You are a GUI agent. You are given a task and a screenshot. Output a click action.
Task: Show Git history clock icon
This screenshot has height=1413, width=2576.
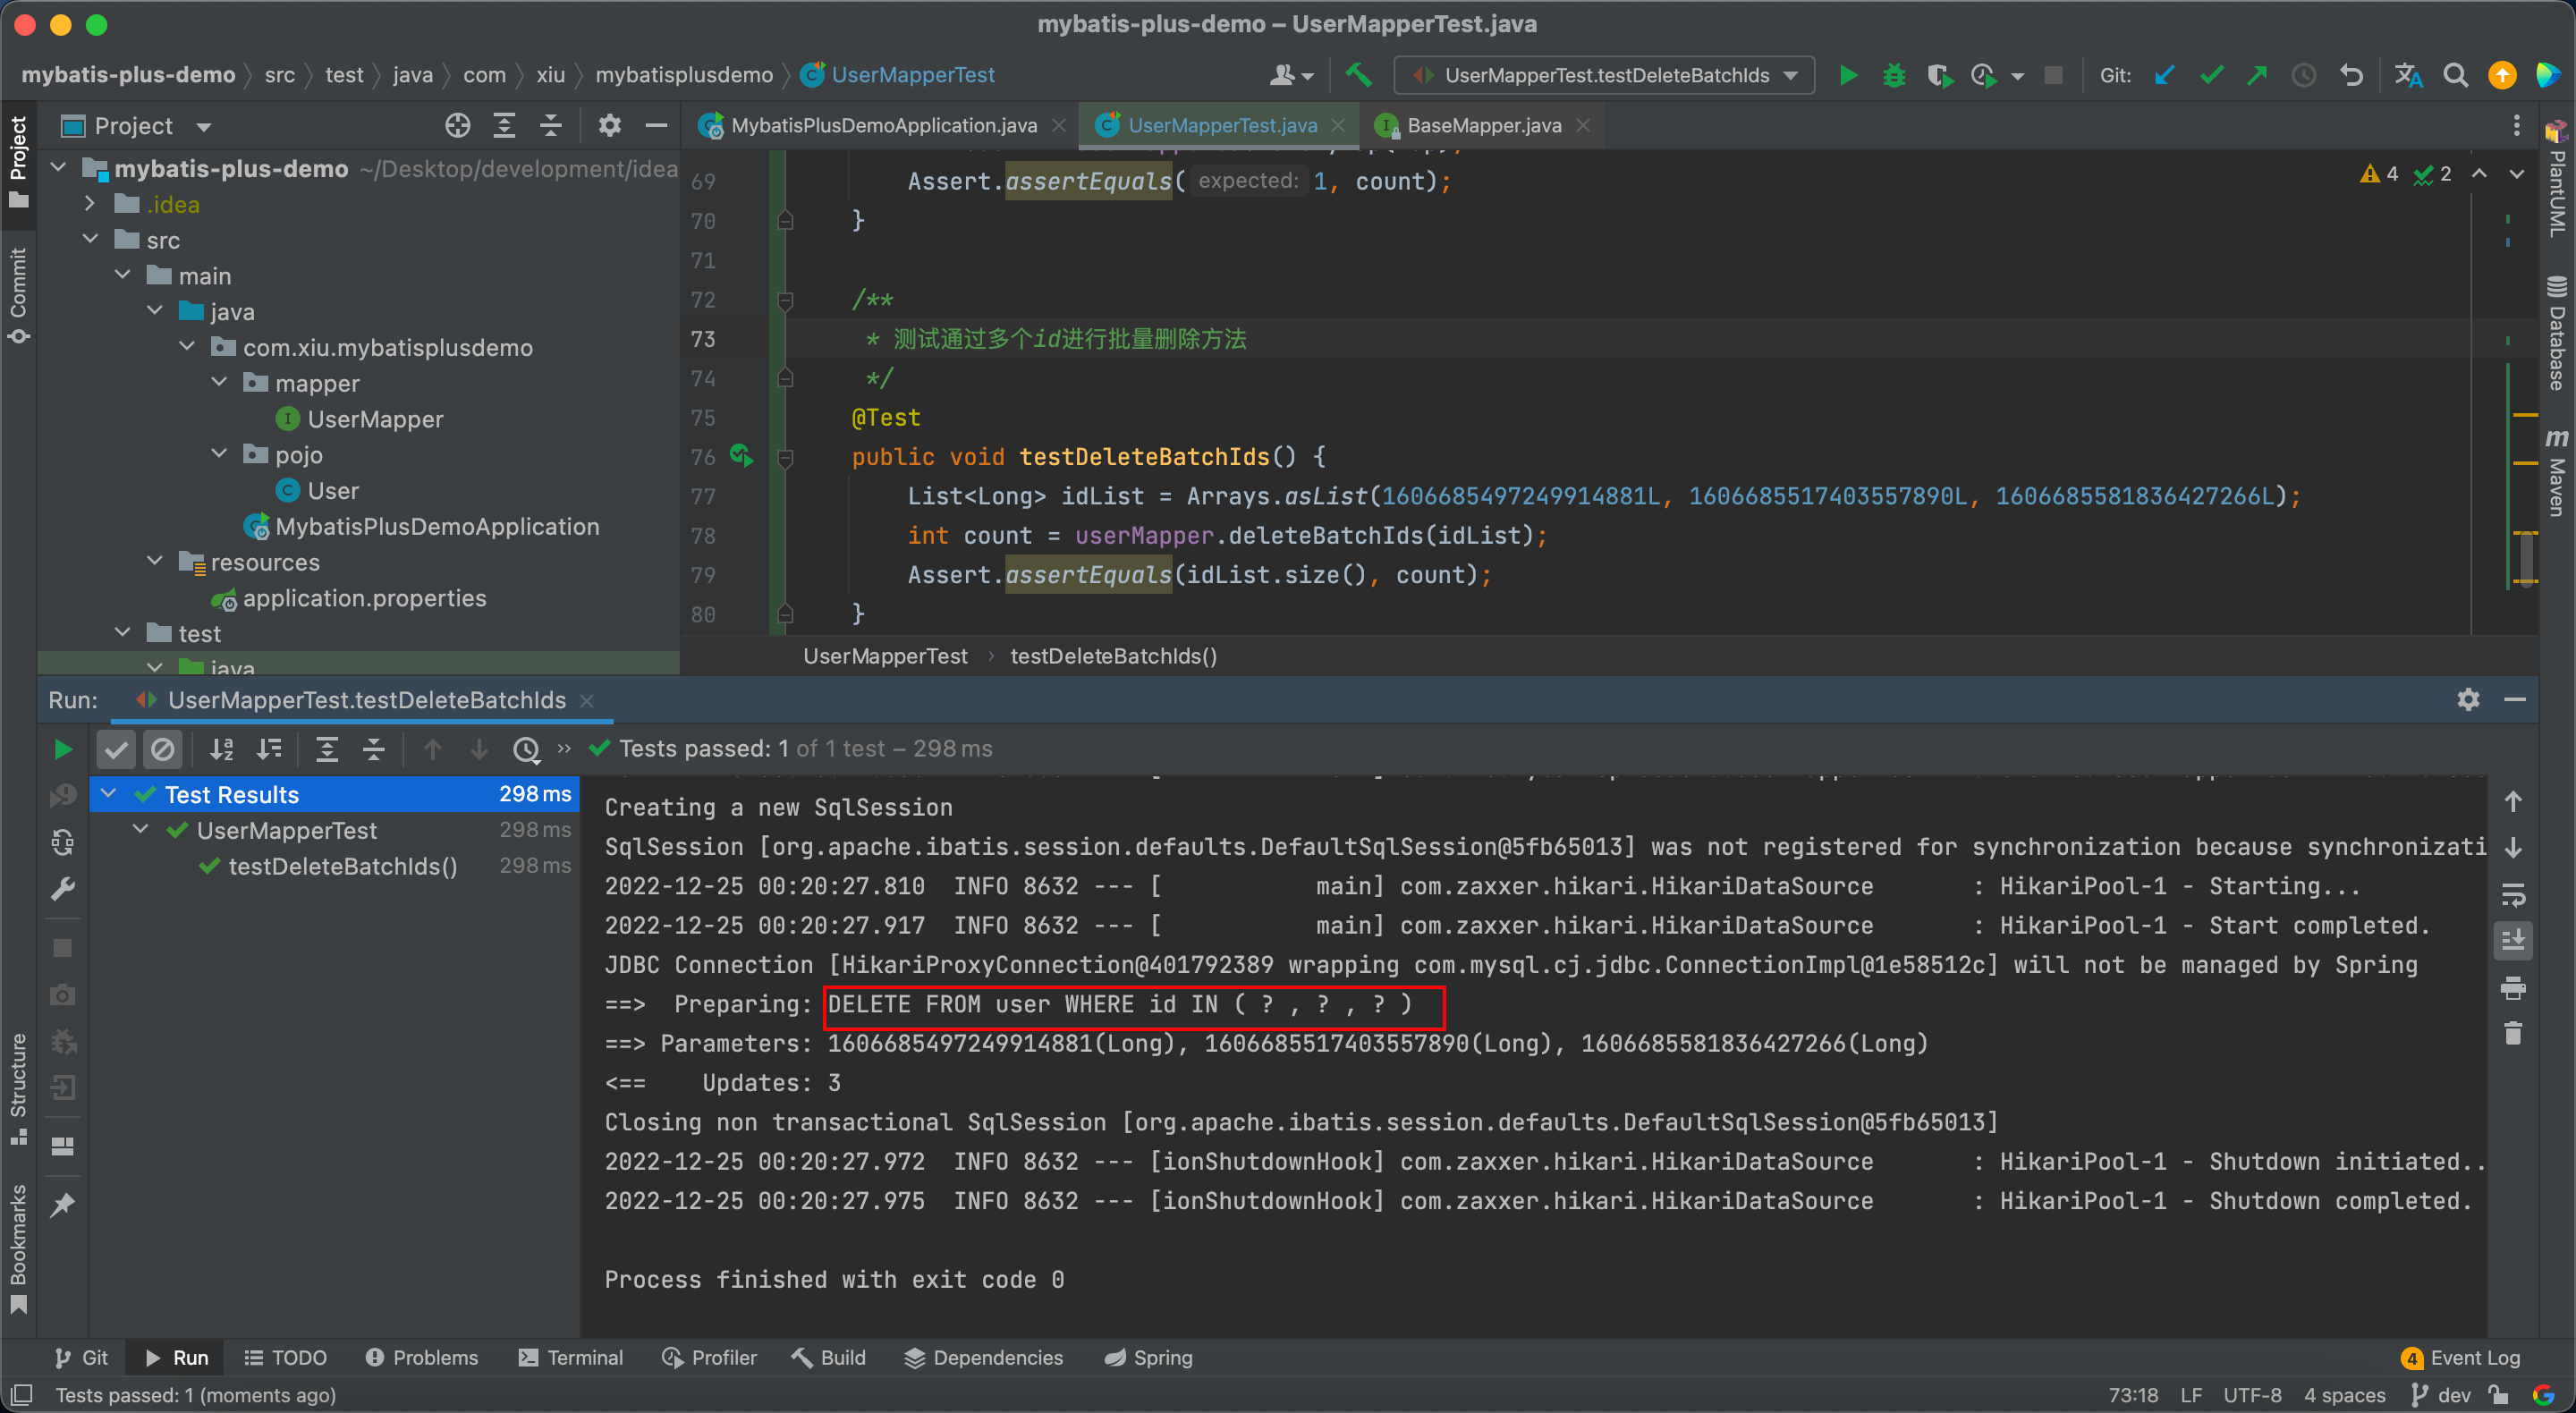[x=2304, y=75]
